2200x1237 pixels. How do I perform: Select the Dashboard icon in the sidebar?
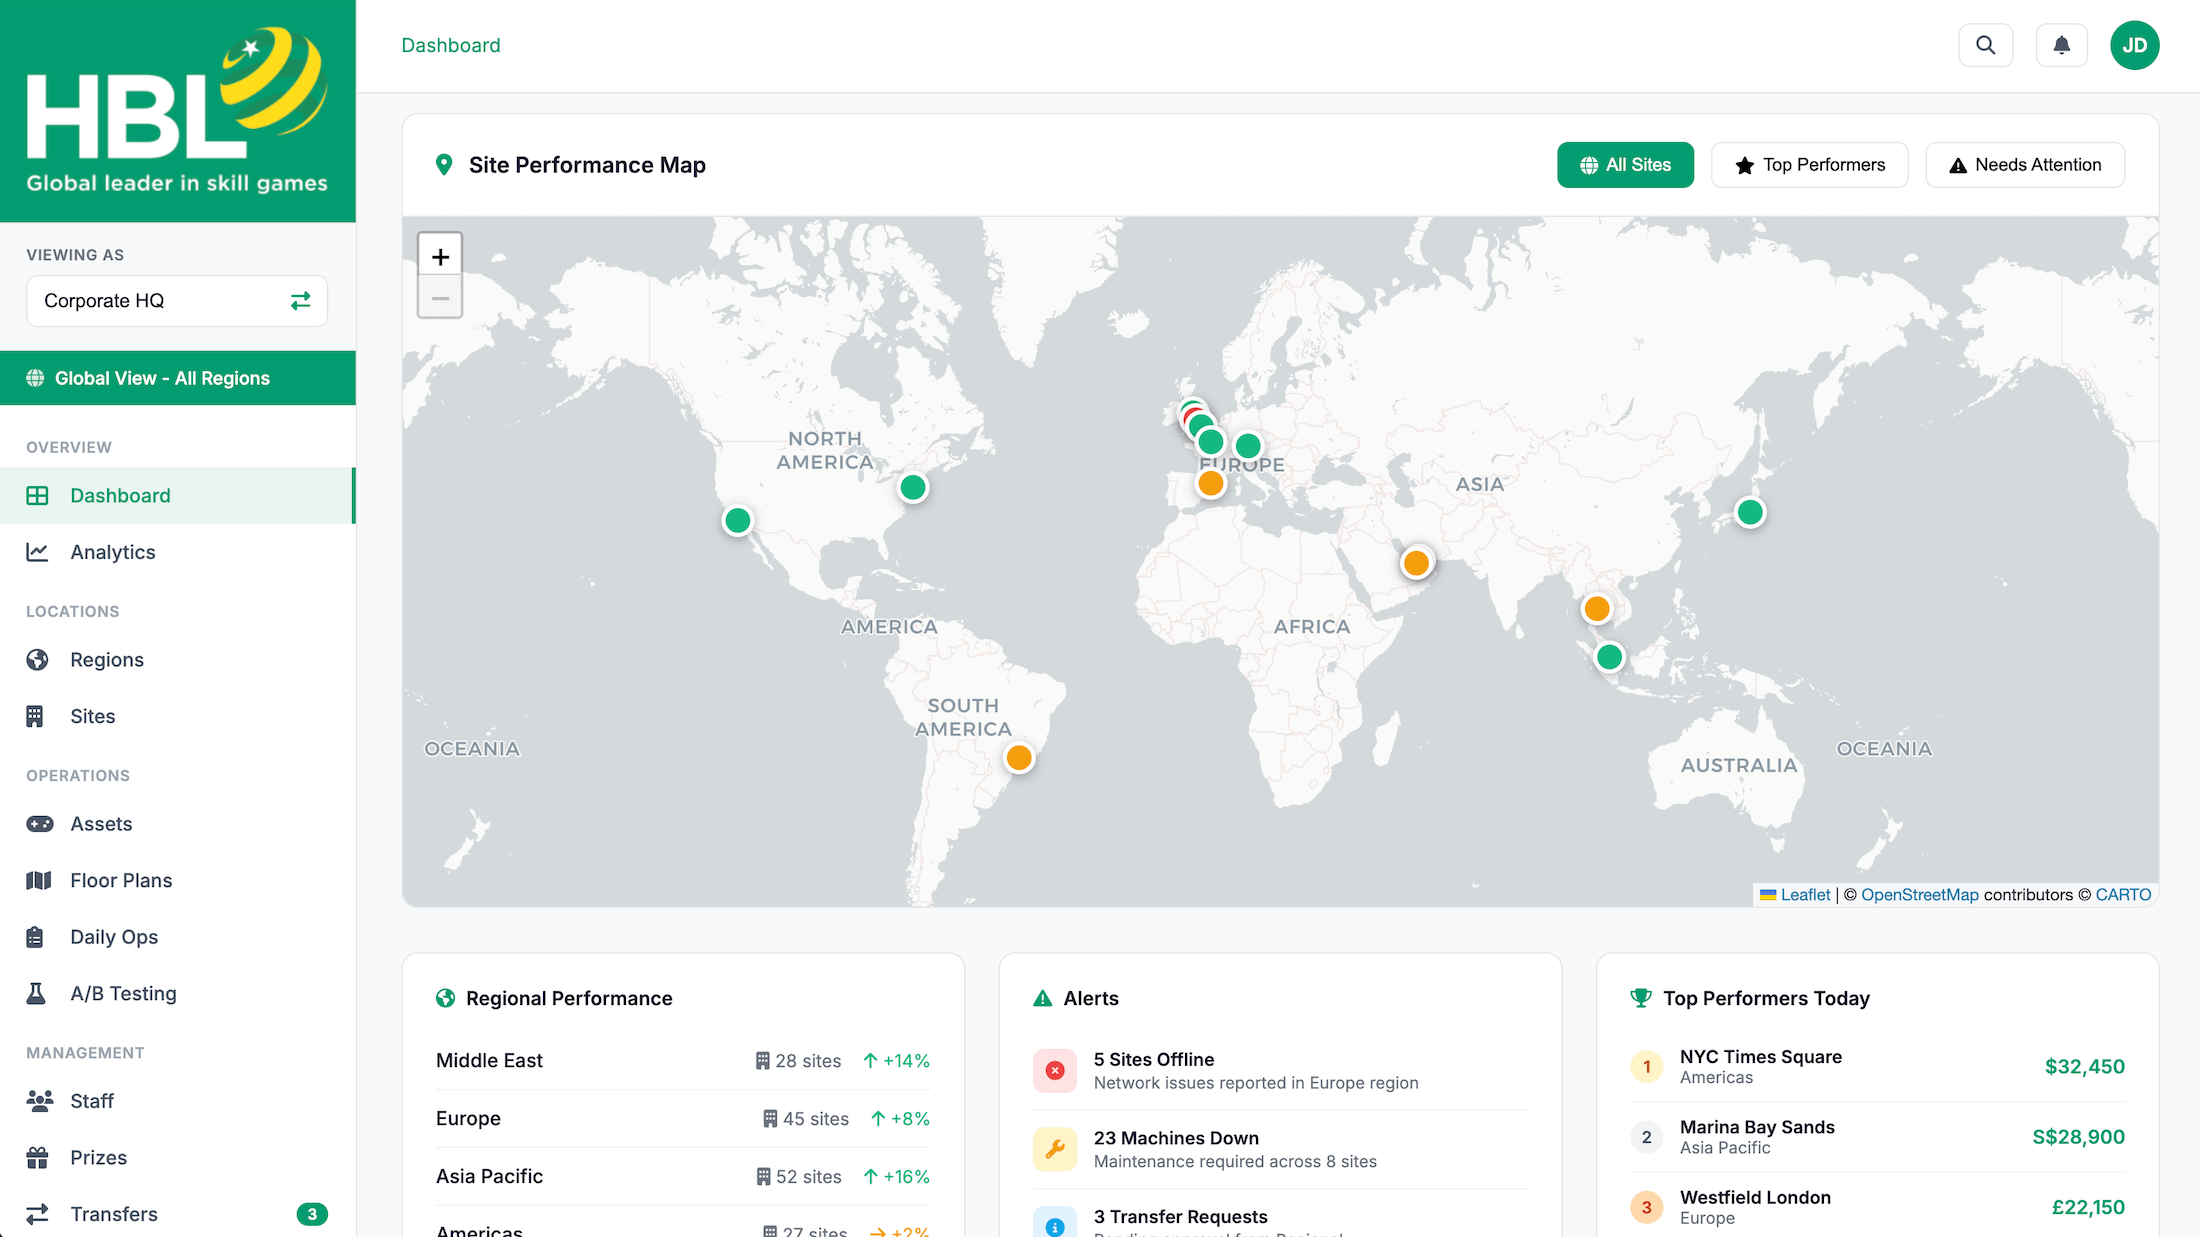(37, 495)
